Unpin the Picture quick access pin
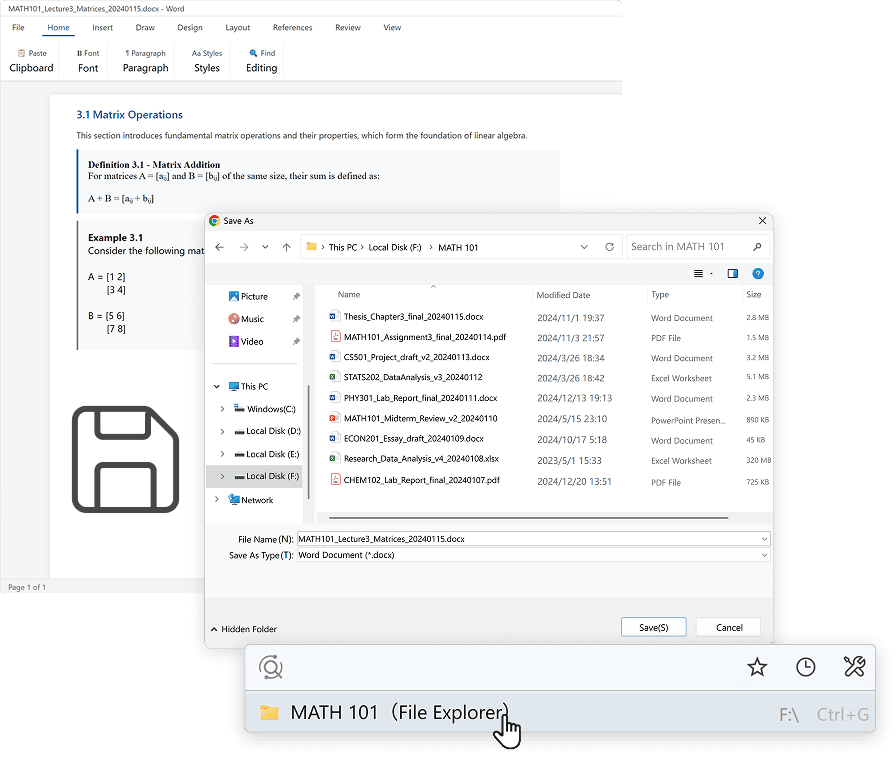The image size is (896, 757). [x=296, y=297]
